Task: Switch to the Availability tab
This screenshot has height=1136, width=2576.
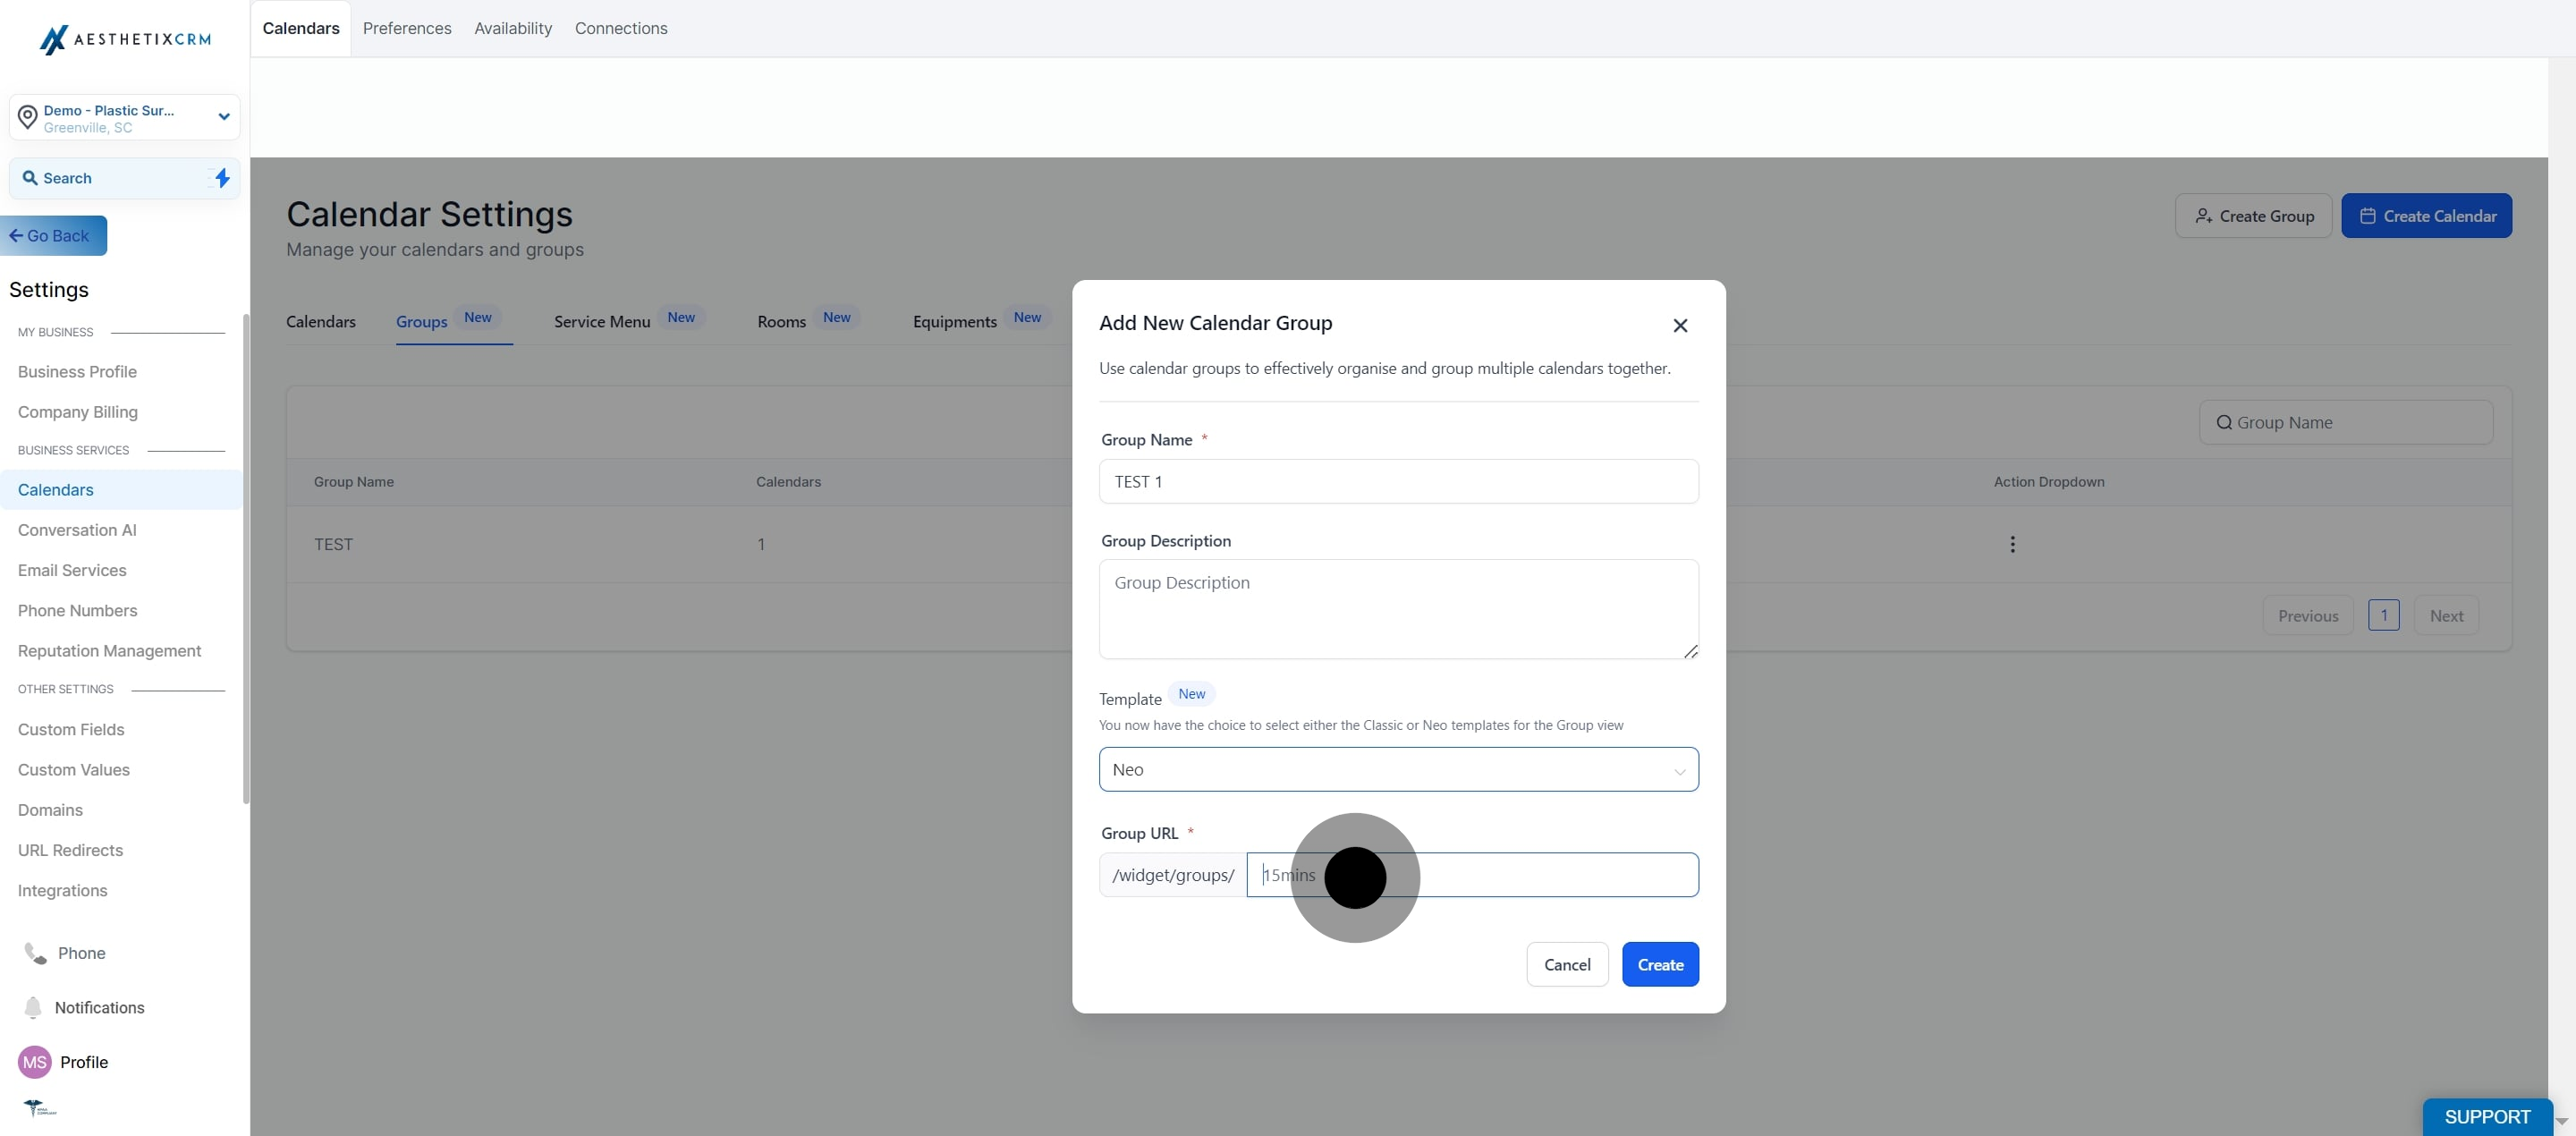Action: pyautogui.click(x=512, y=28)
